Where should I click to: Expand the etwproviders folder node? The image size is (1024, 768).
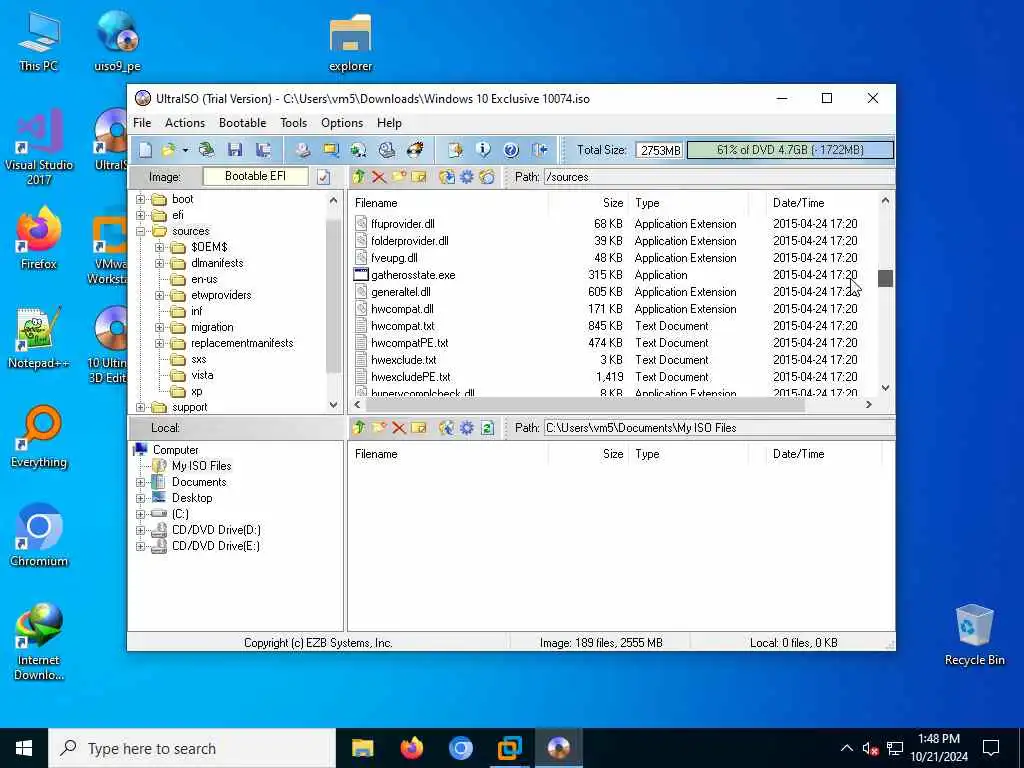click(159, 295)
